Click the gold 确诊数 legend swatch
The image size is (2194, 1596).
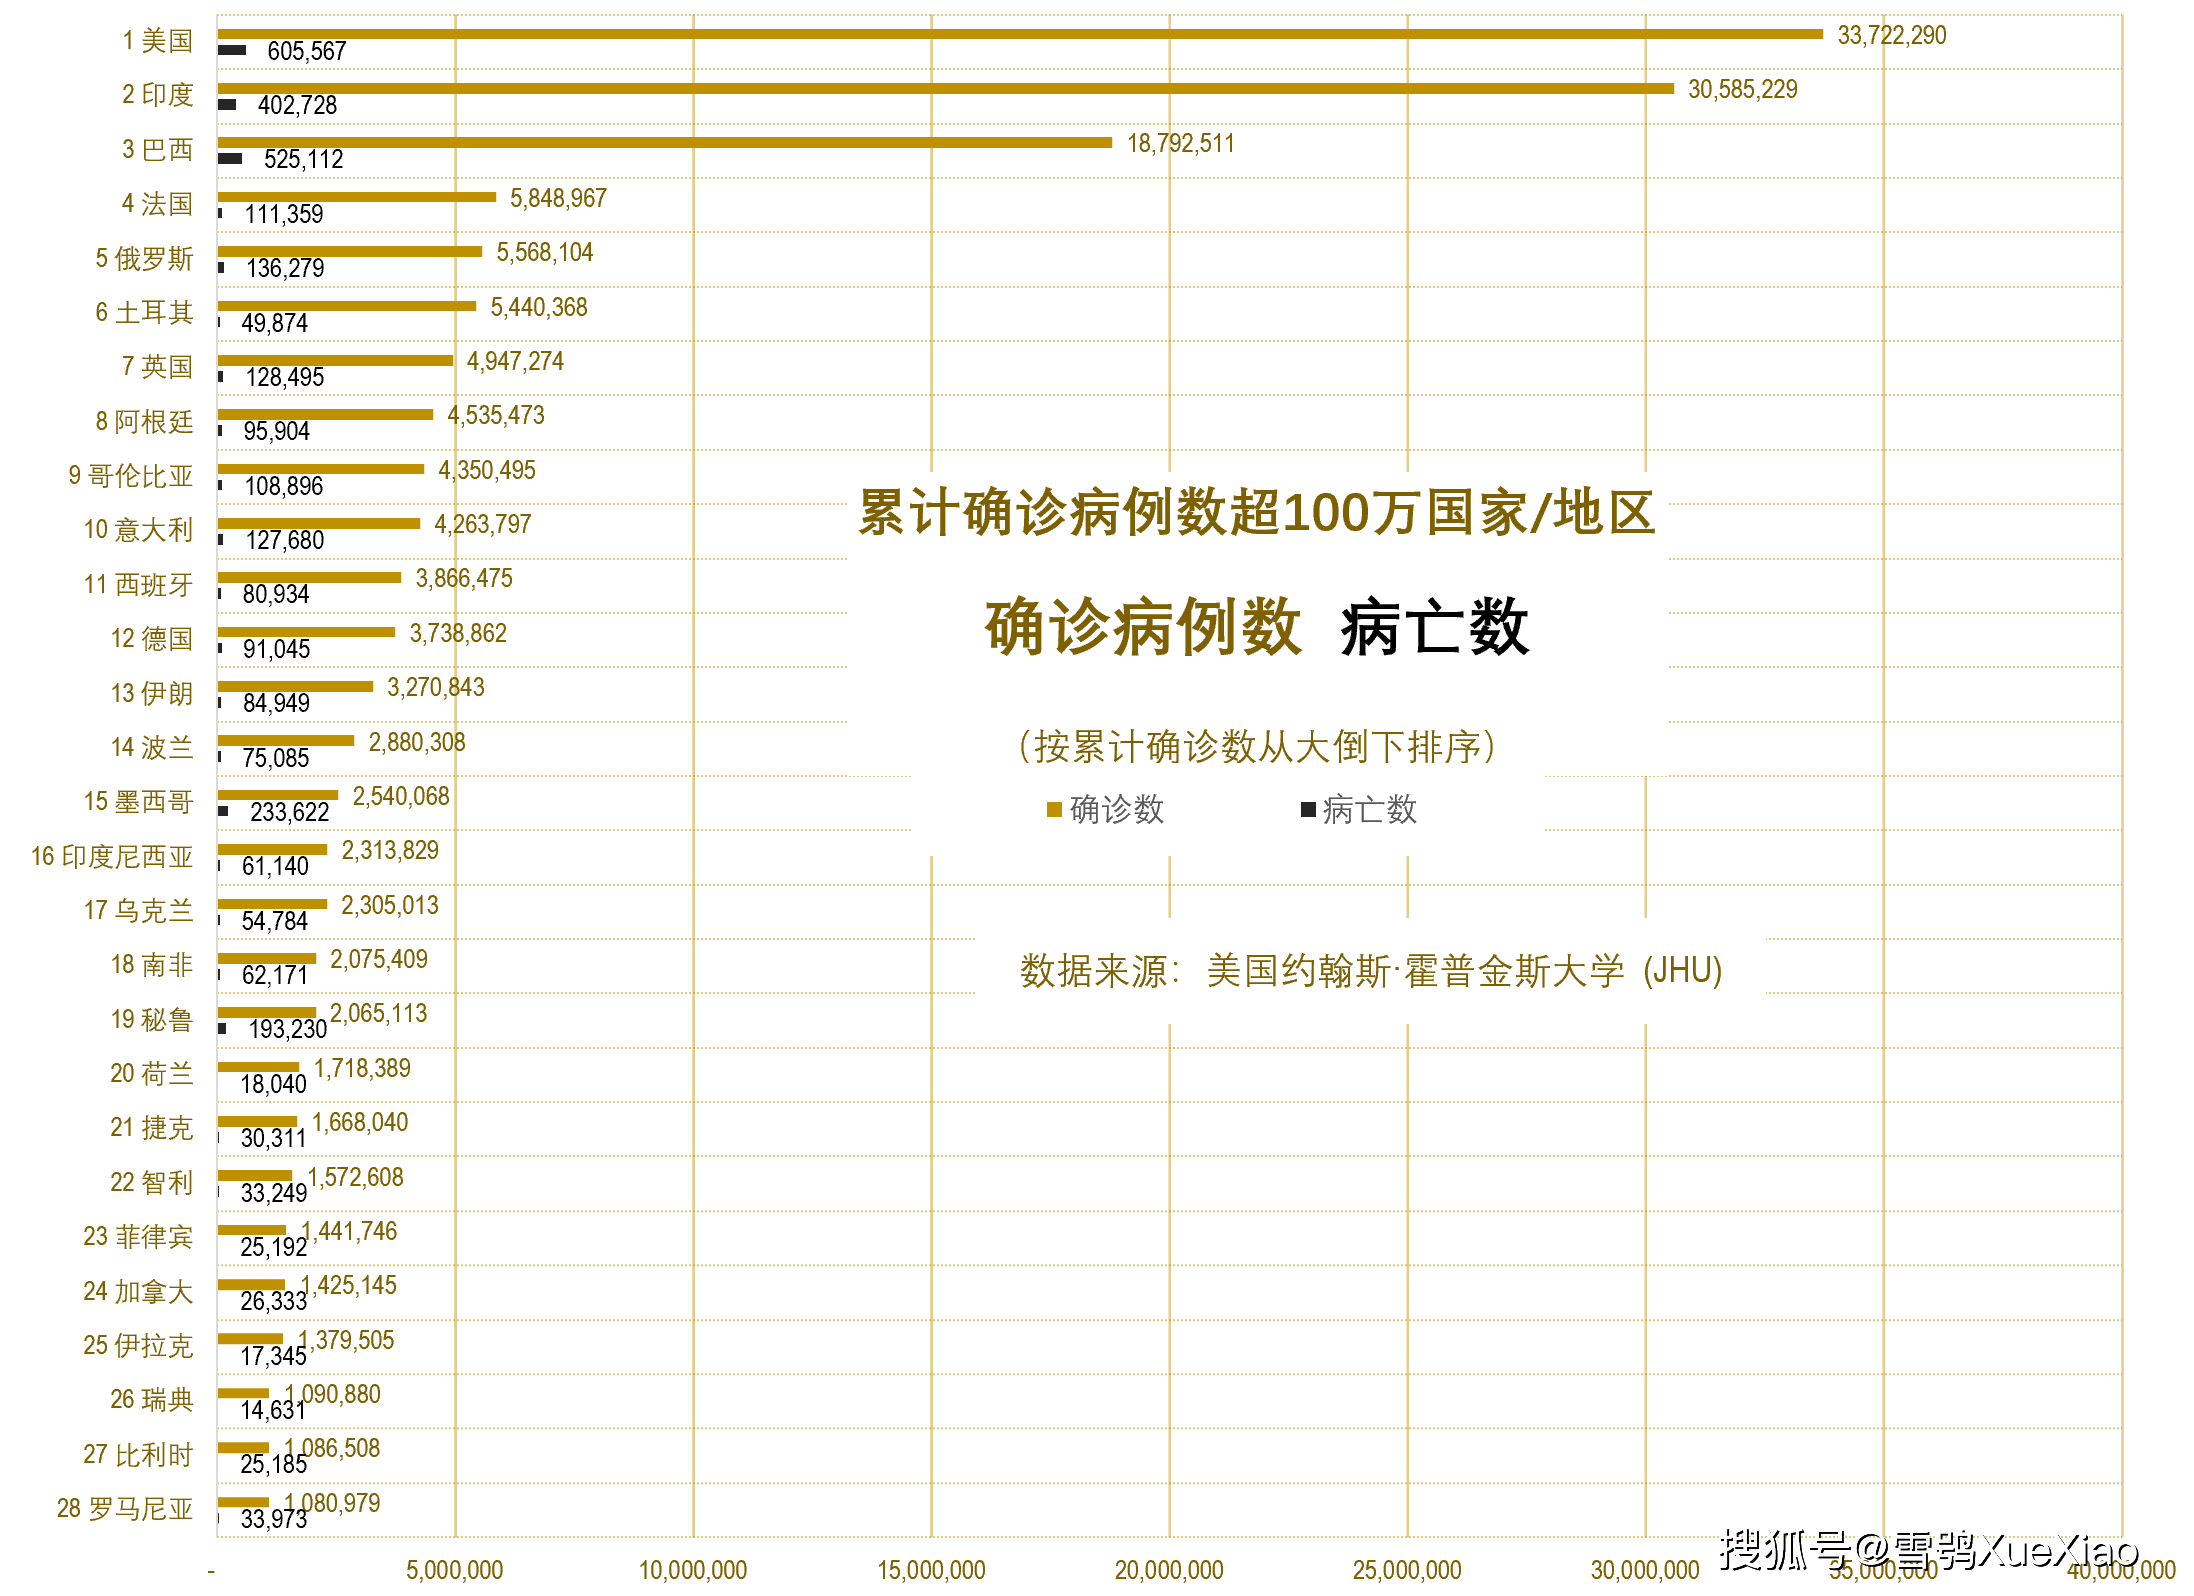coord(1054,809)
